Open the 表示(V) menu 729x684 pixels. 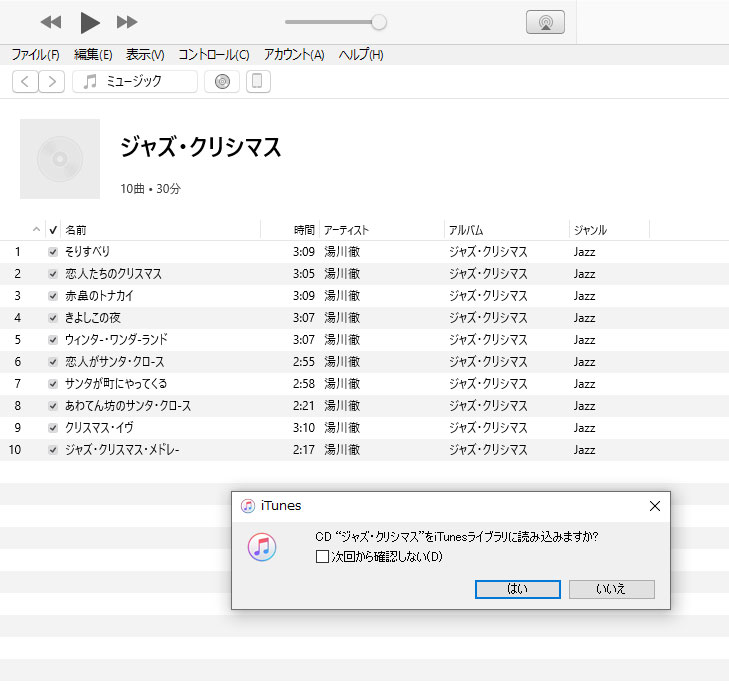(145, 55)
